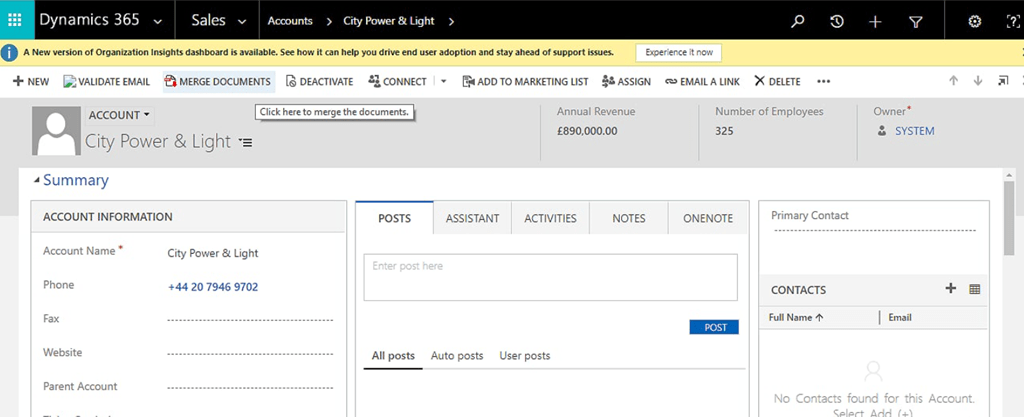Click MERGE DOCUMENTS command

click(218, 82)
